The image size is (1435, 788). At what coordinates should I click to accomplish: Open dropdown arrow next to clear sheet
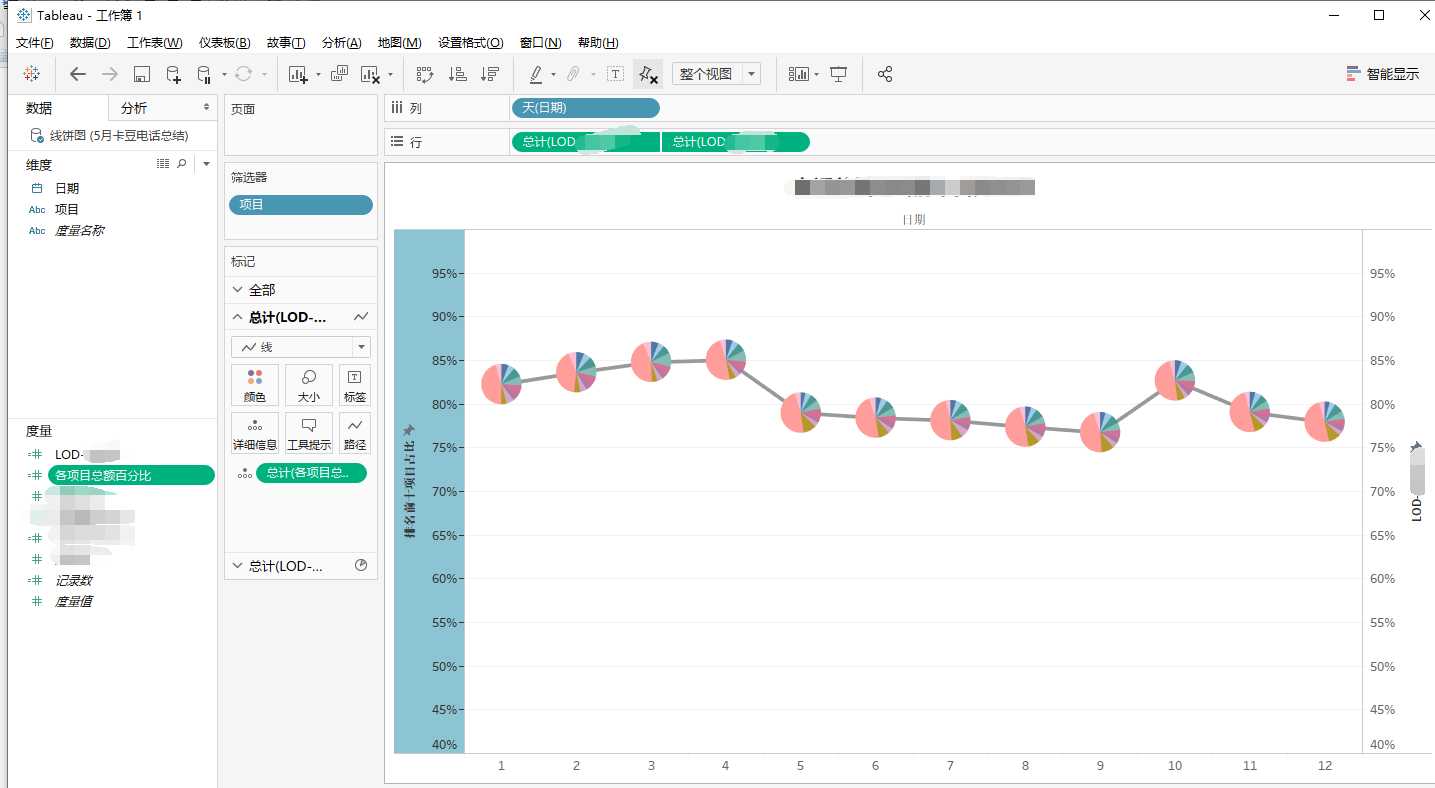click(390, 75)
